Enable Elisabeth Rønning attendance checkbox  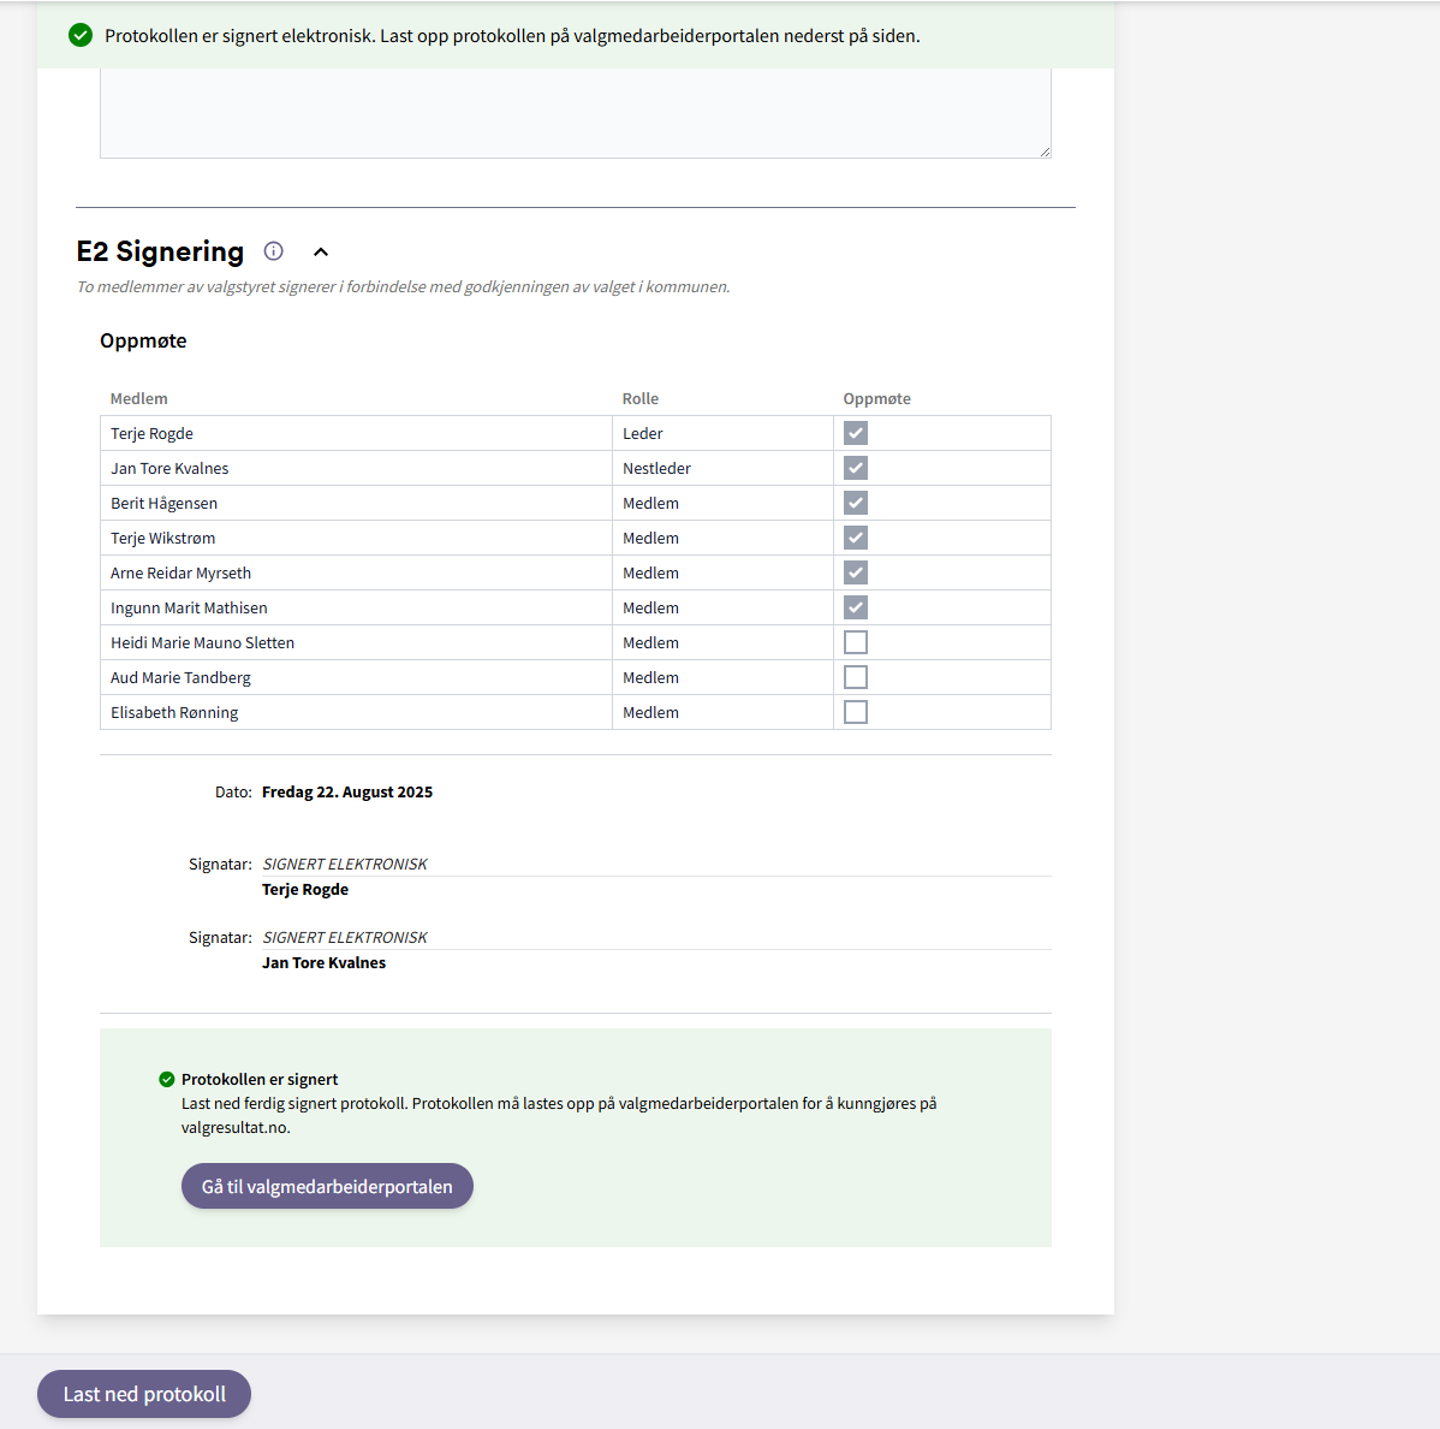point(855,712)
